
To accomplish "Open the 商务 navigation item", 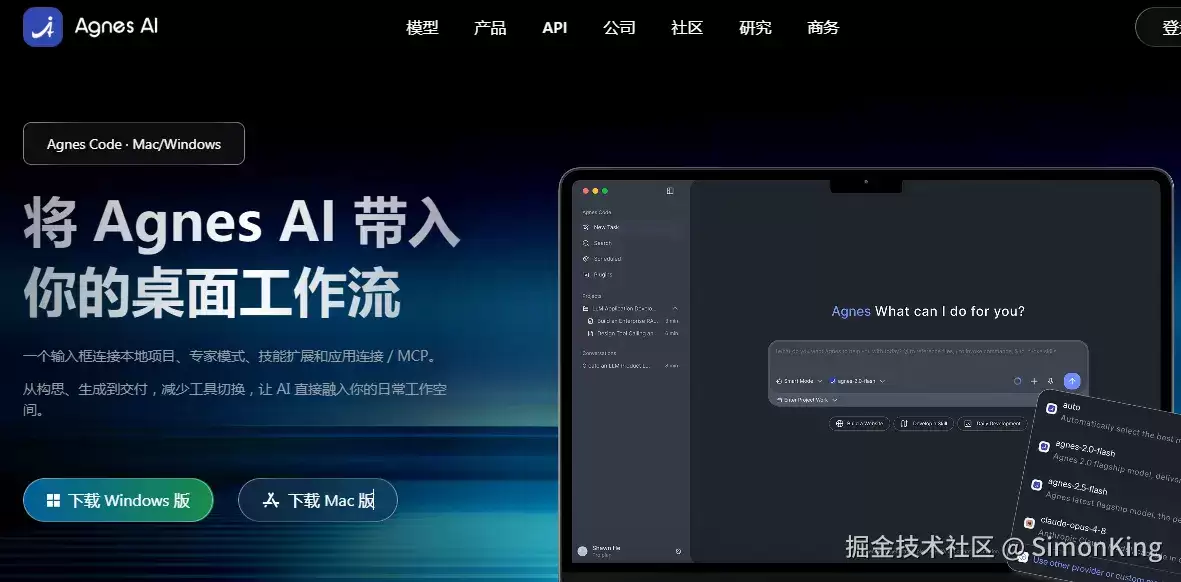I will (x=822, y=28).
